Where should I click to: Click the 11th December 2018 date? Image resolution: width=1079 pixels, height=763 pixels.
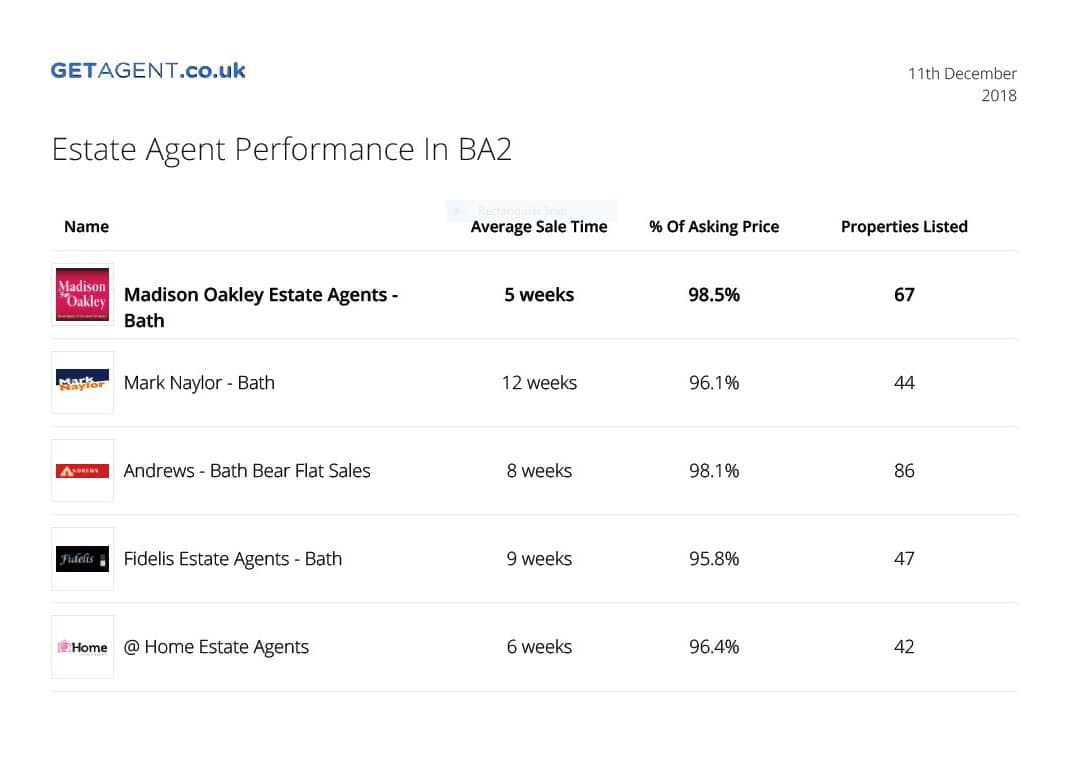[x=962, y=84]
